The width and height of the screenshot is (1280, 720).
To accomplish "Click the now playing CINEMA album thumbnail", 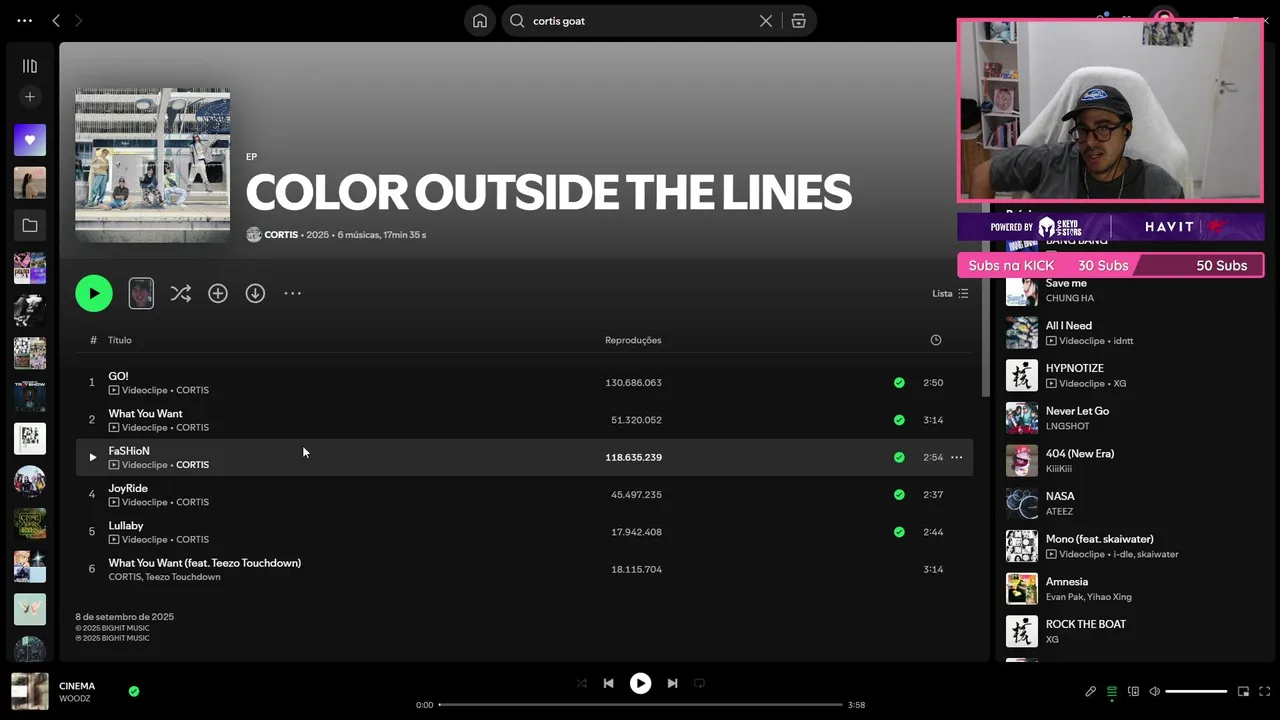I will coord(30,691).
